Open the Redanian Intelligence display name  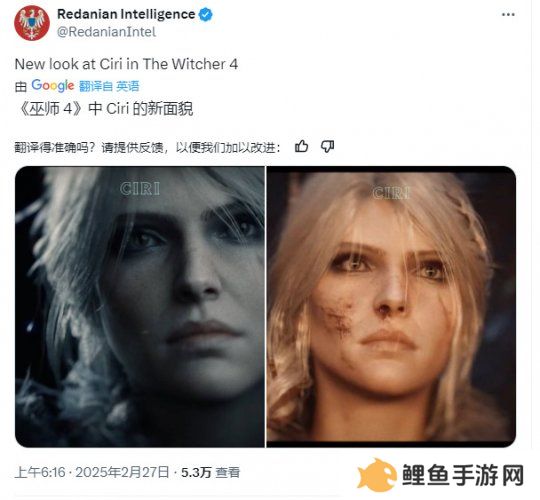[x=126, y=14]
